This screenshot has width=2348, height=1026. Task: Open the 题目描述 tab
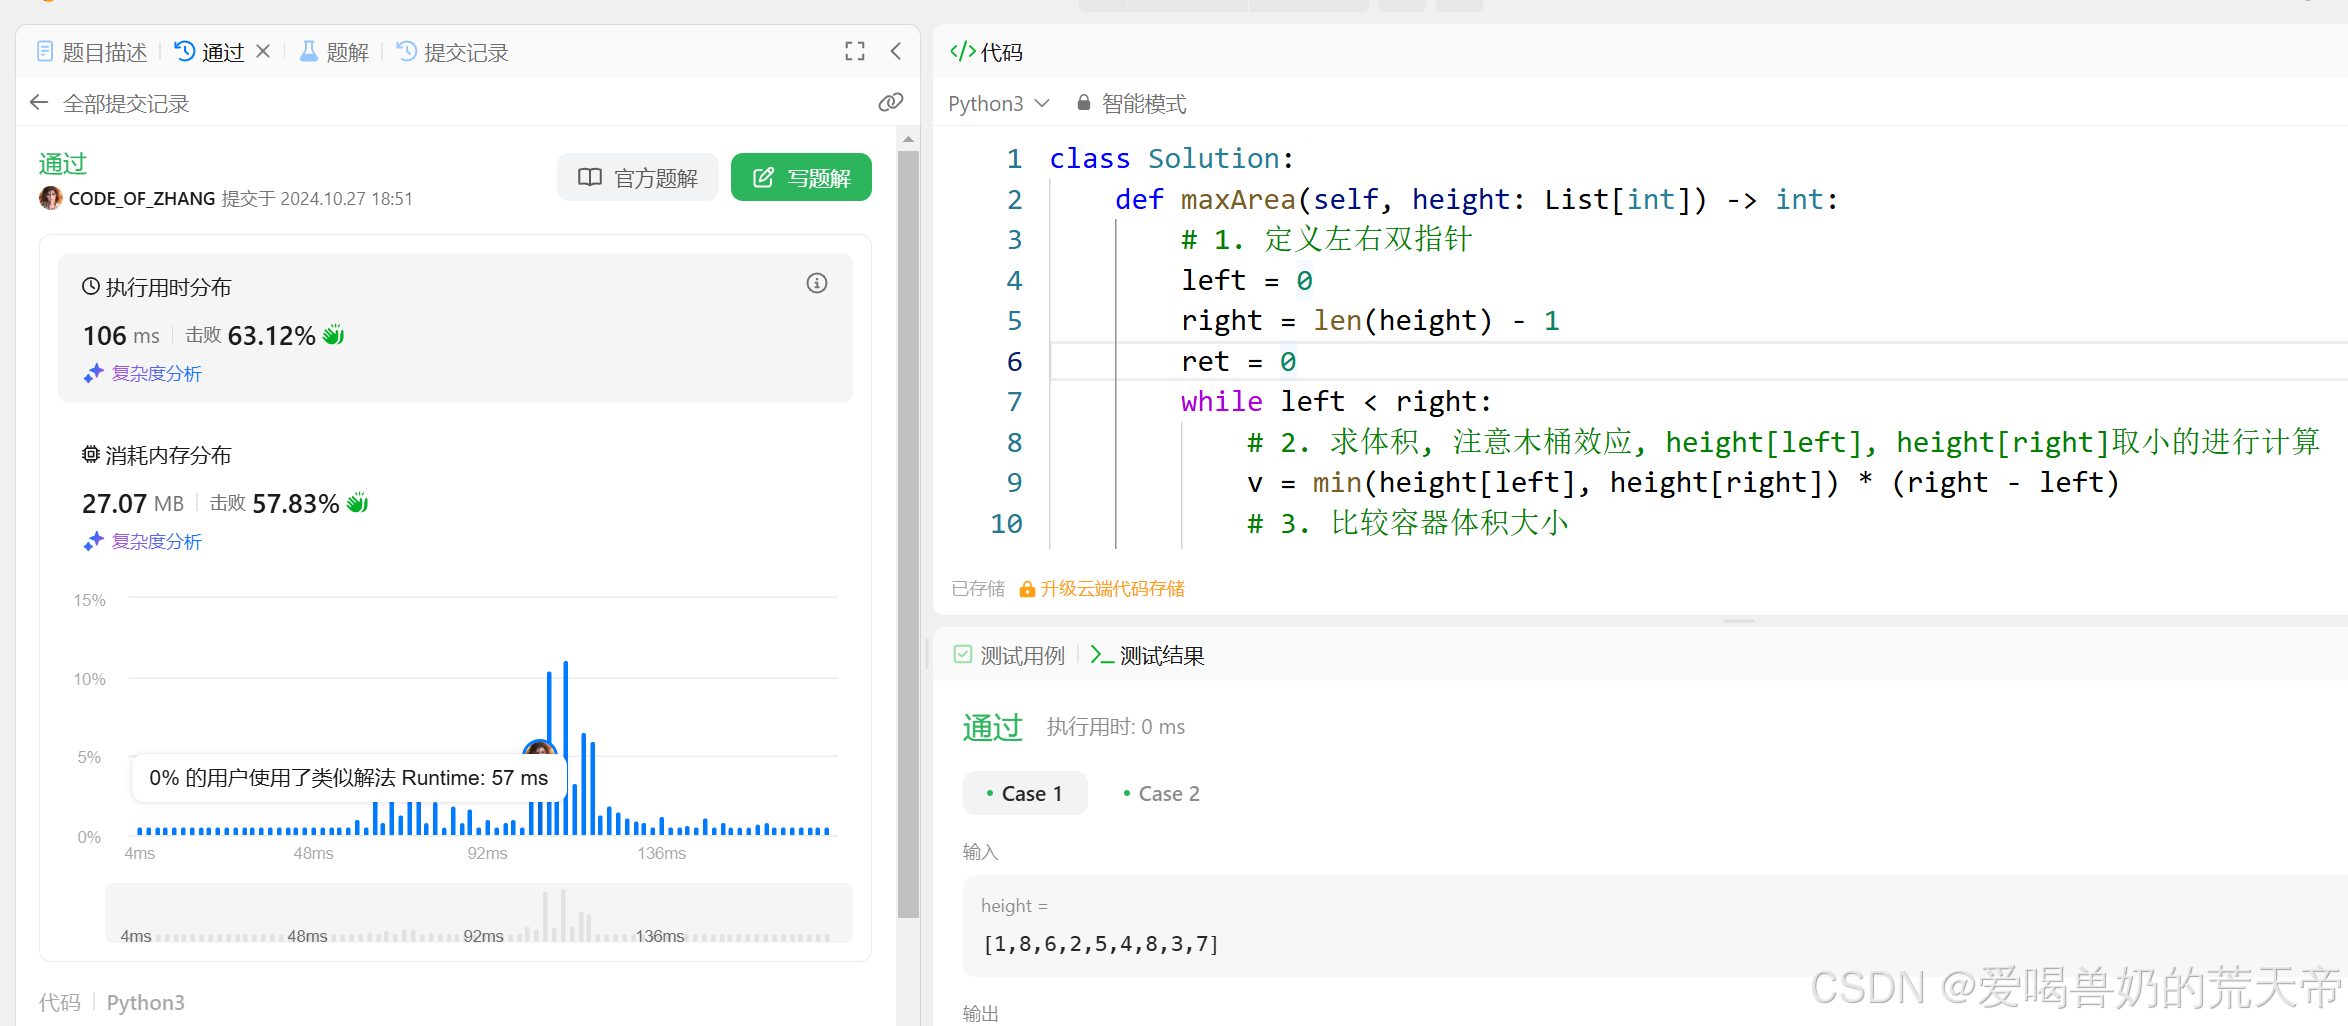point(92,52)
